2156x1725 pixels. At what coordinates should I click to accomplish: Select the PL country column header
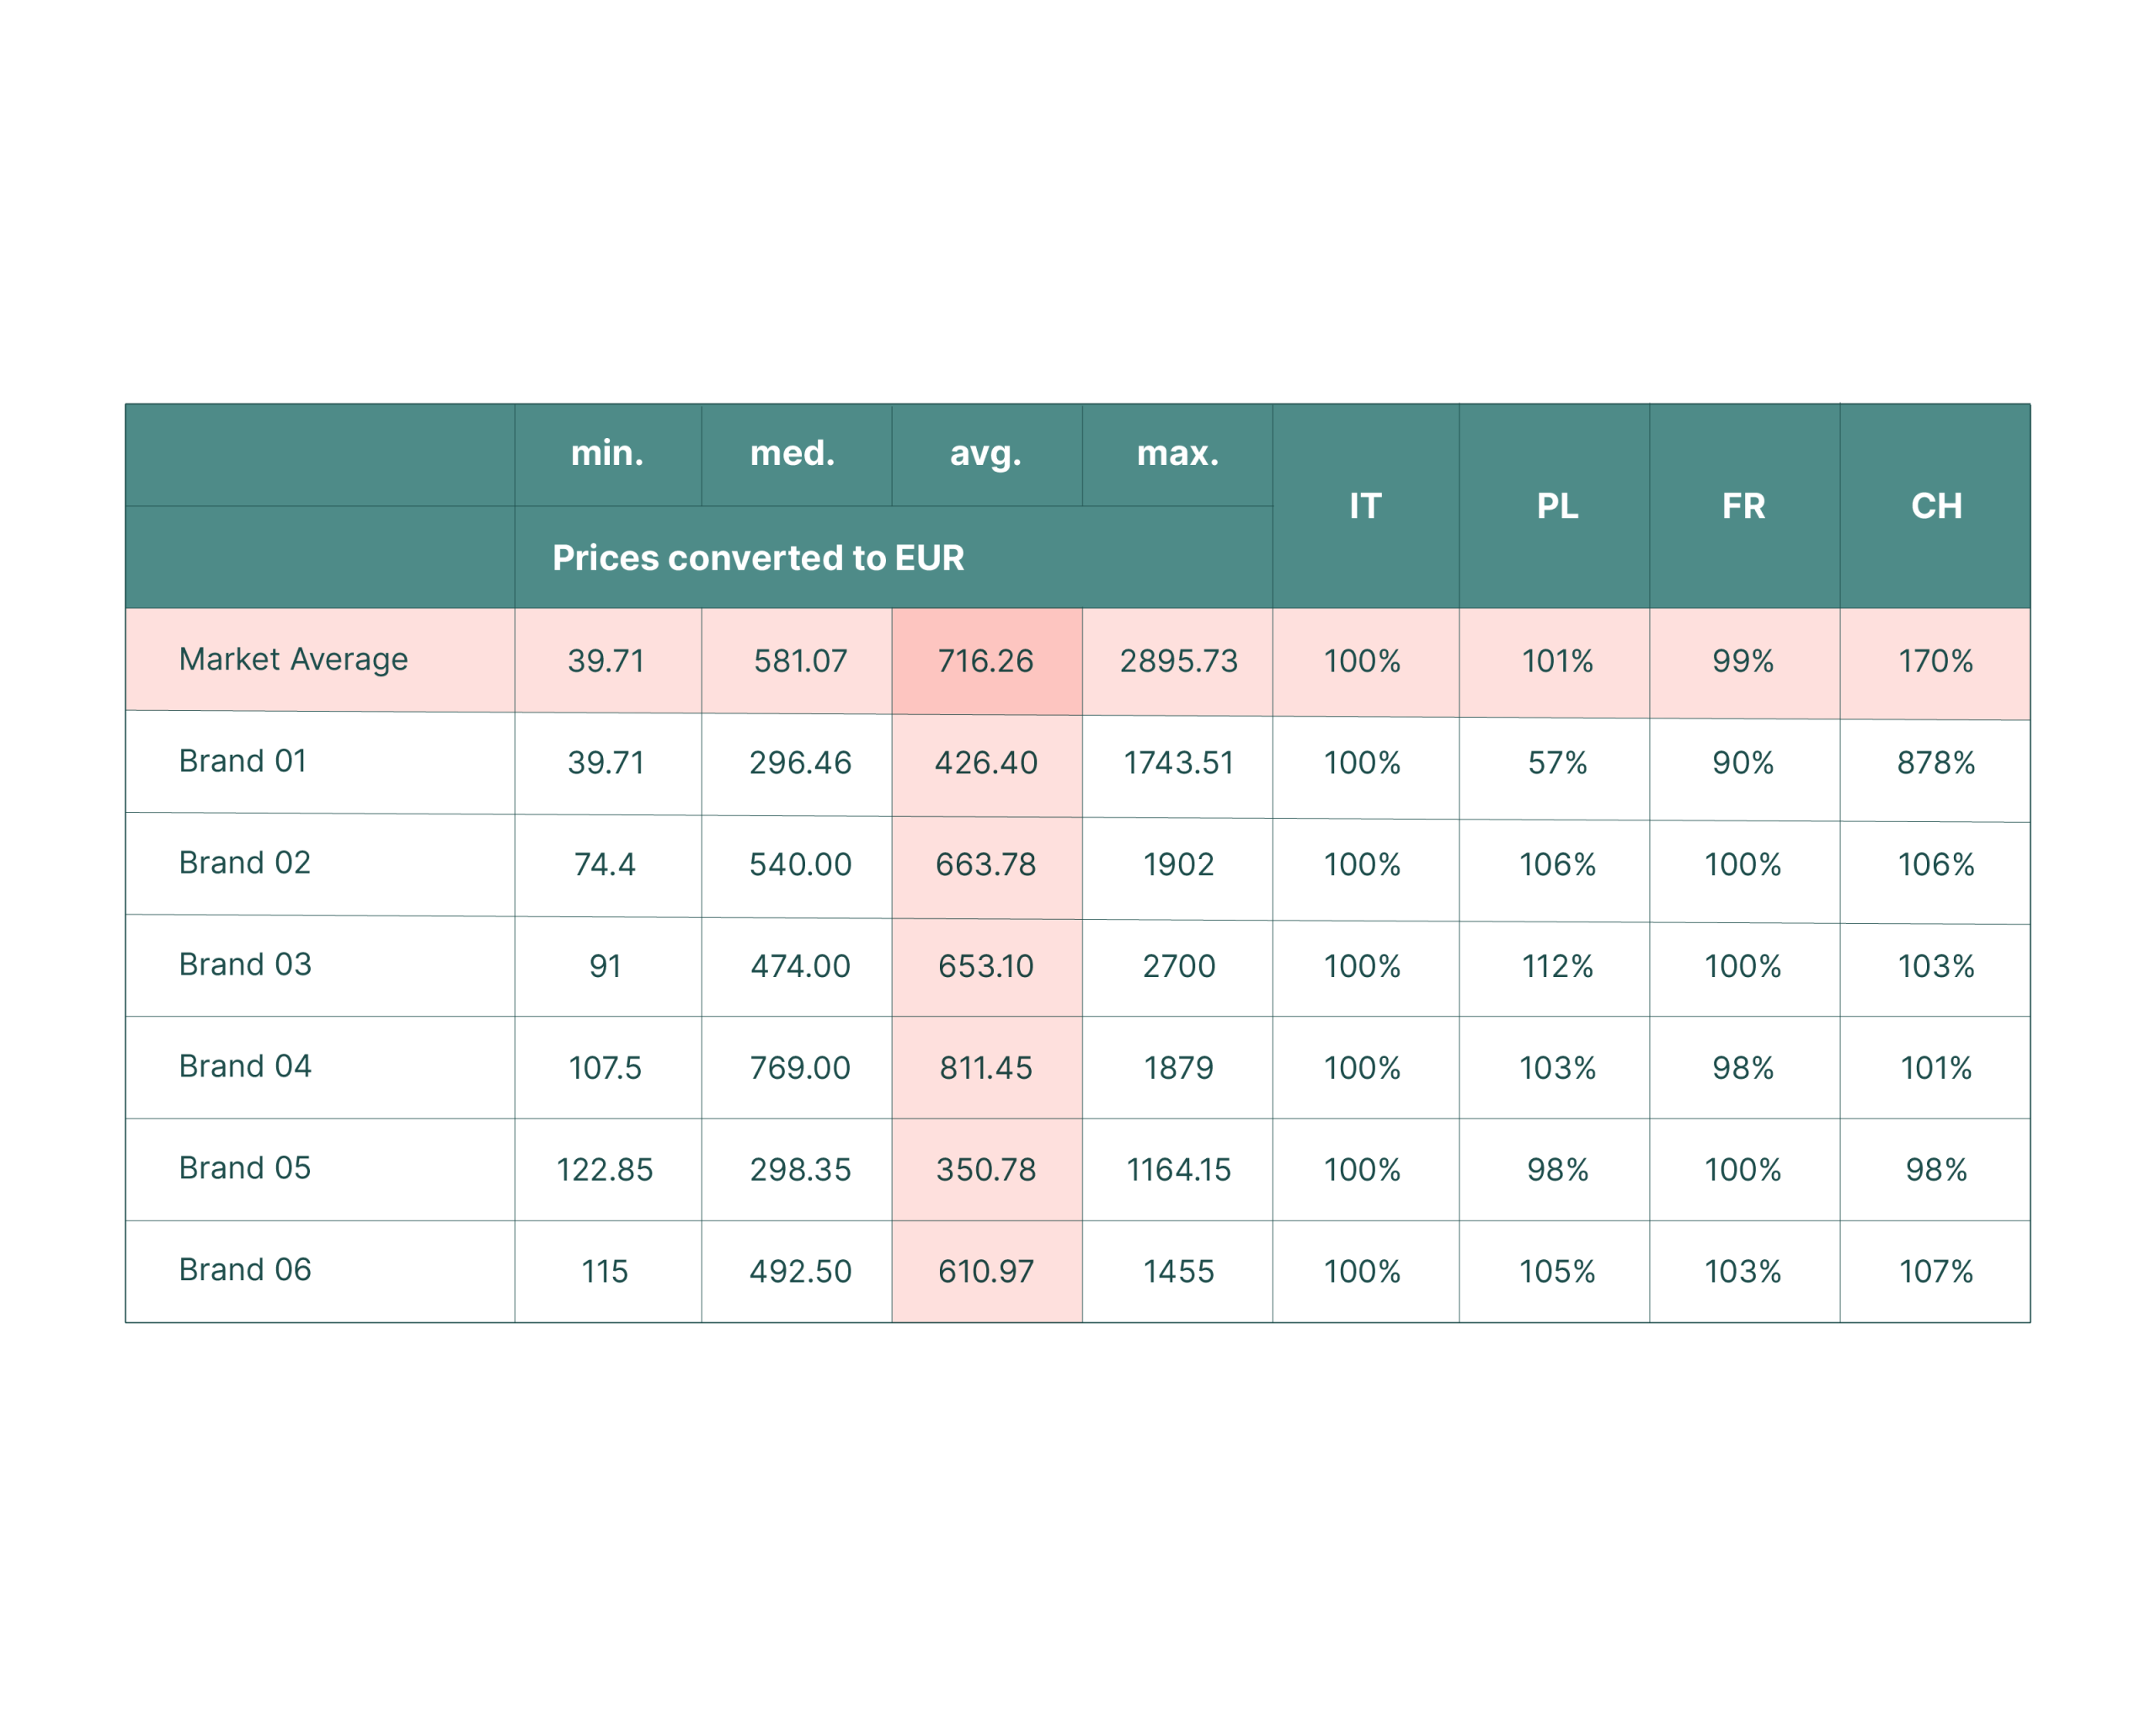[x=1557, y=506]
